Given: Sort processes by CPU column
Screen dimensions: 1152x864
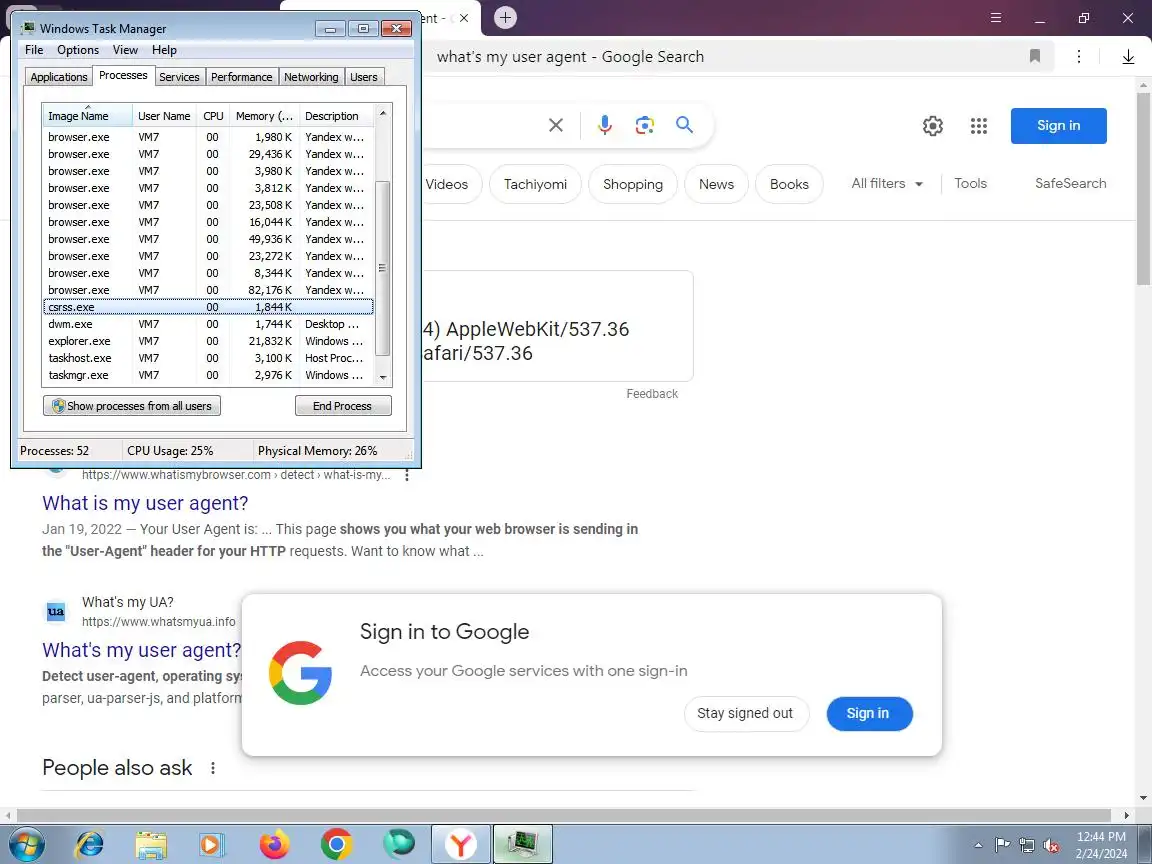Looking at the screenshot, I should tap(213, 115).
